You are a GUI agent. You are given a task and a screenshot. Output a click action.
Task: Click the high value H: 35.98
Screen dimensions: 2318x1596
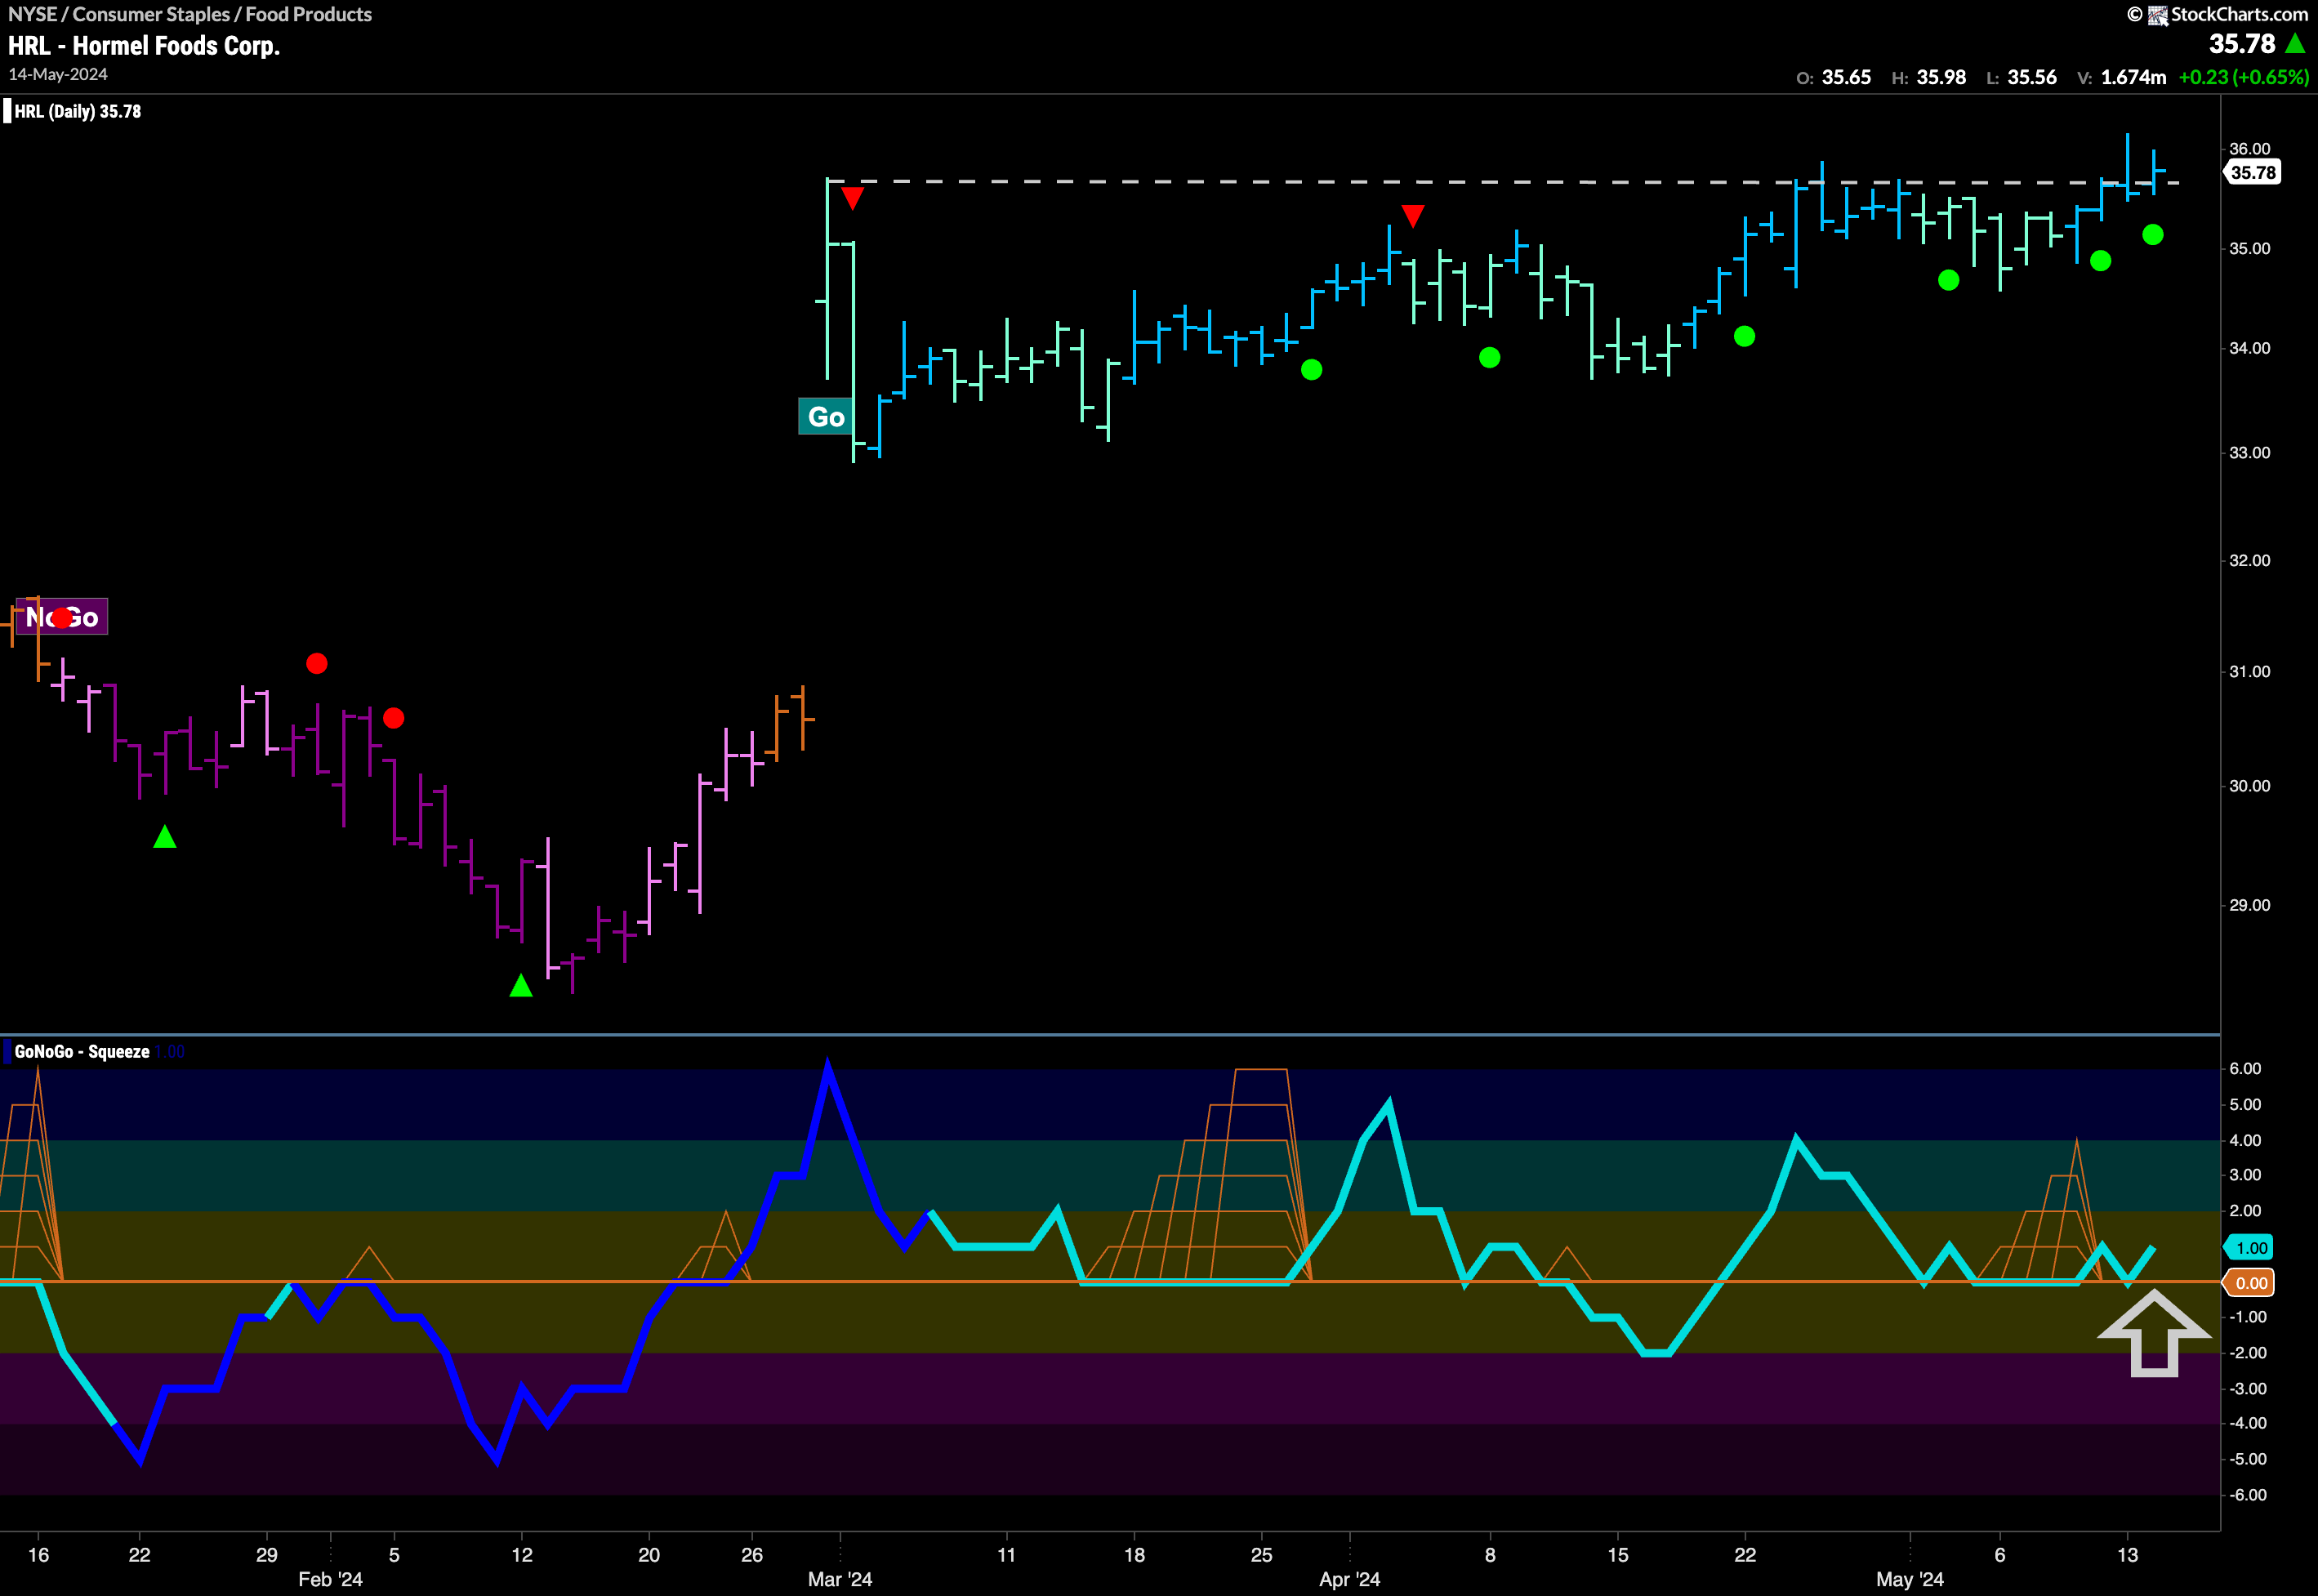(1929, 78)
